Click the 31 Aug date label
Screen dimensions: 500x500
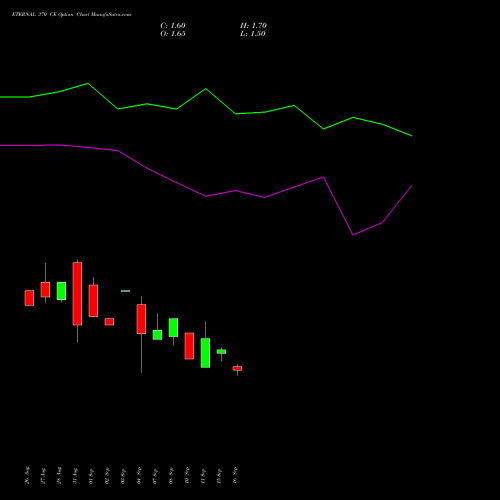pyautogui.click(x=75, y=475)
